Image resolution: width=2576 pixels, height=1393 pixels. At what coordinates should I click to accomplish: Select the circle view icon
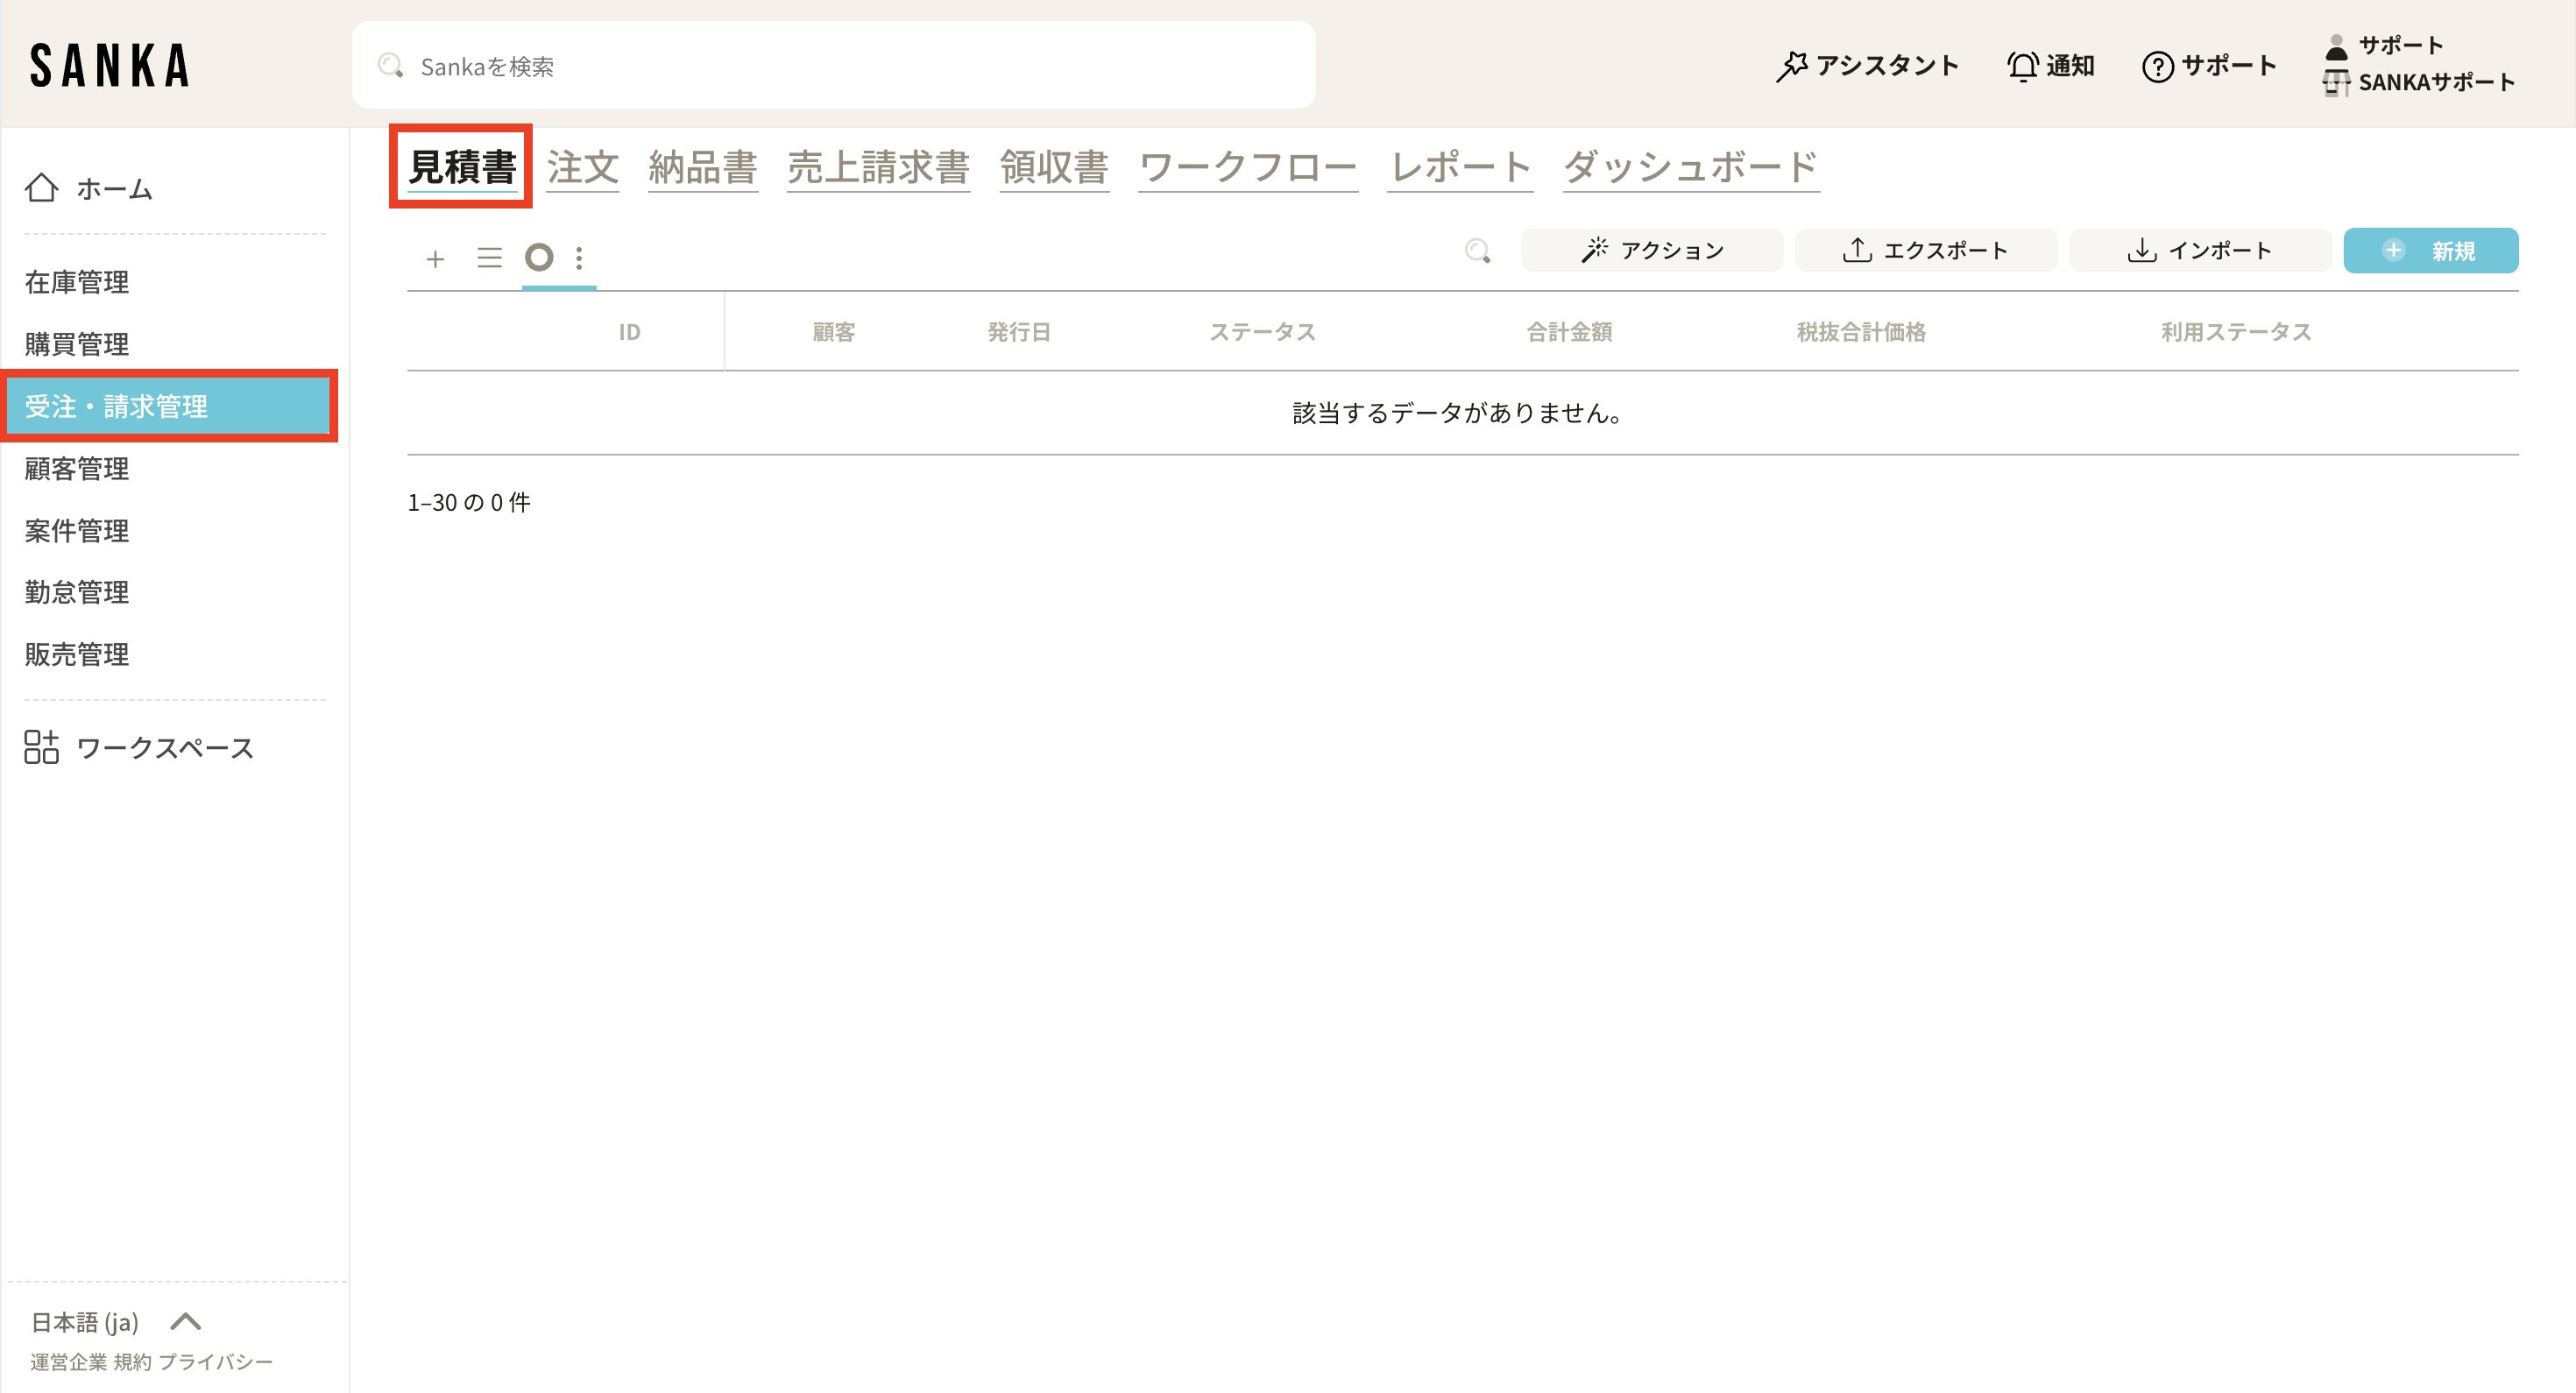click(539, 257)
